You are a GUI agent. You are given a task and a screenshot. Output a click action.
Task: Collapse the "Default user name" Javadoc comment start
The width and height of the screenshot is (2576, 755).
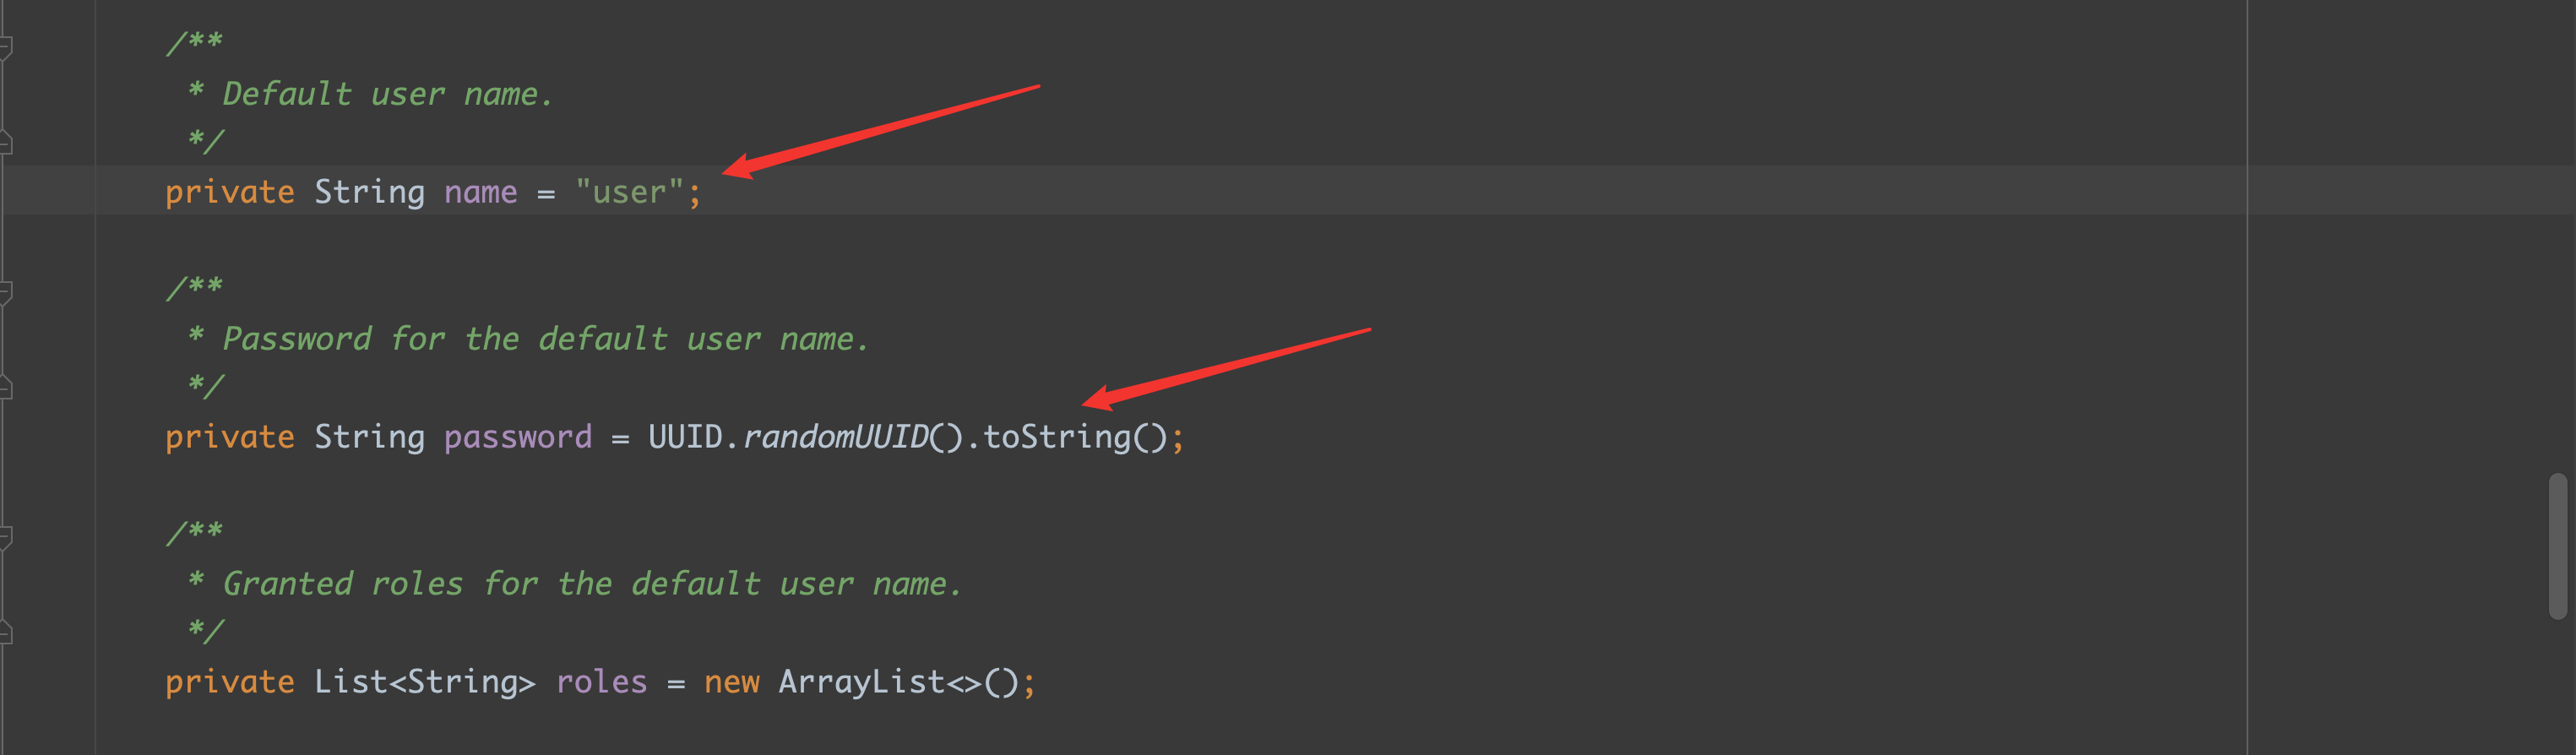coord(5,46)
